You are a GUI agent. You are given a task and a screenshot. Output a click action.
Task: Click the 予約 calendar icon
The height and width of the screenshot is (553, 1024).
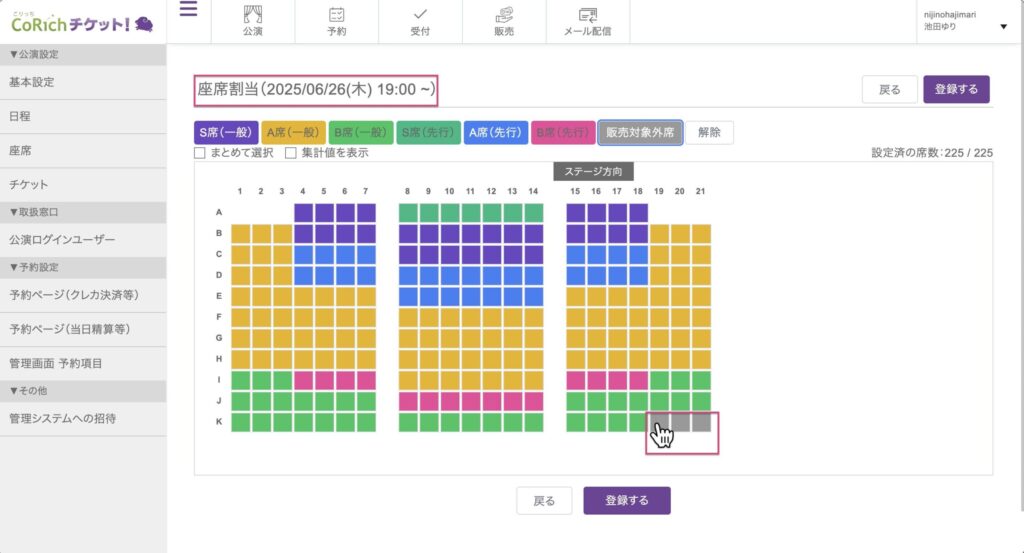point(337,14)
